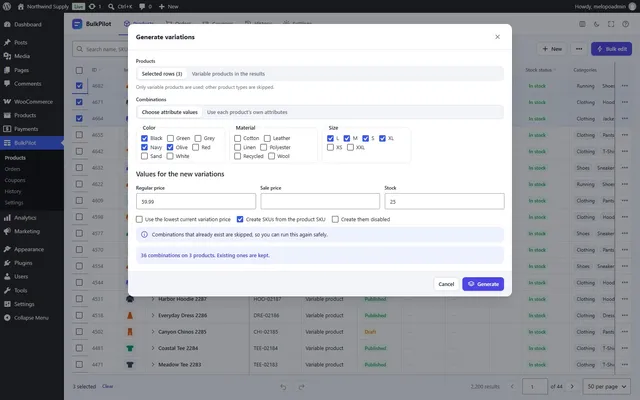Check the Cotton material checkbox
Screen dimensions: 640x400
click(238, 138)
